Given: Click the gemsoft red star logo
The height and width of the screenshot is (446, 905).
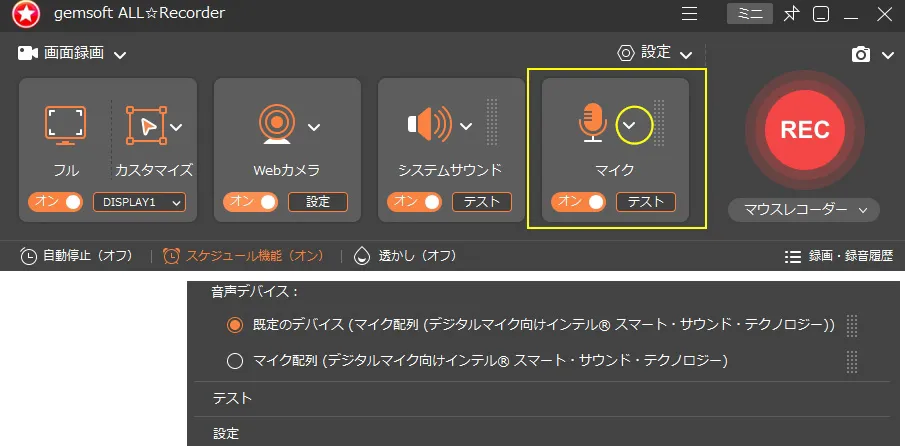Looking at the screenshot, I should tap(26, 15).
